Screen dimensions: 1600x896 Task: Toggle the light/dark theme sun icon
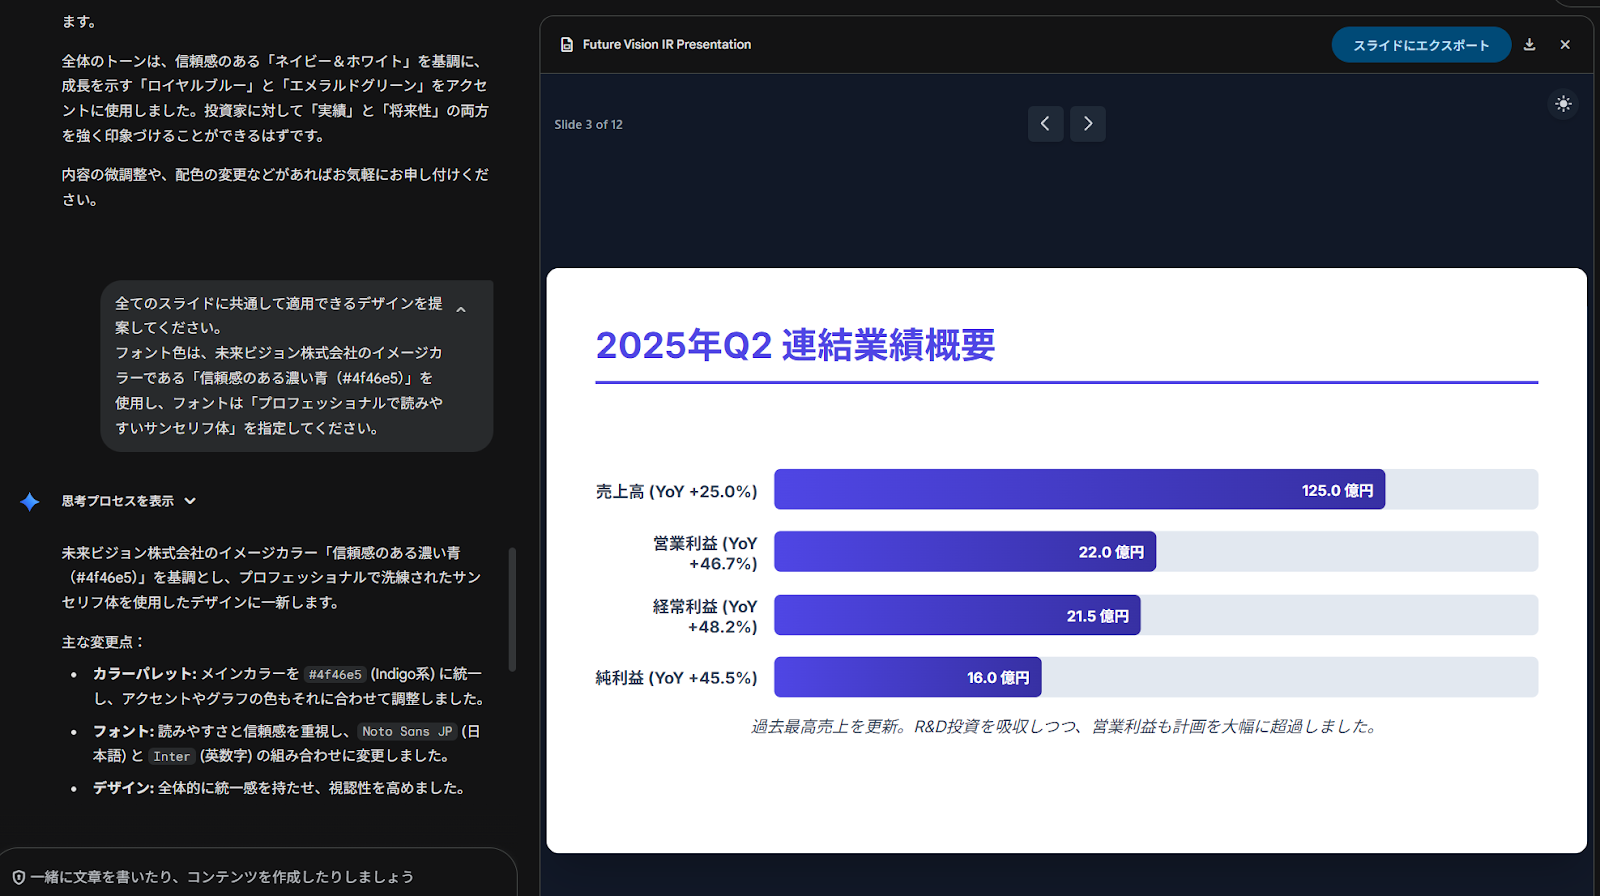coord(1563,104)
